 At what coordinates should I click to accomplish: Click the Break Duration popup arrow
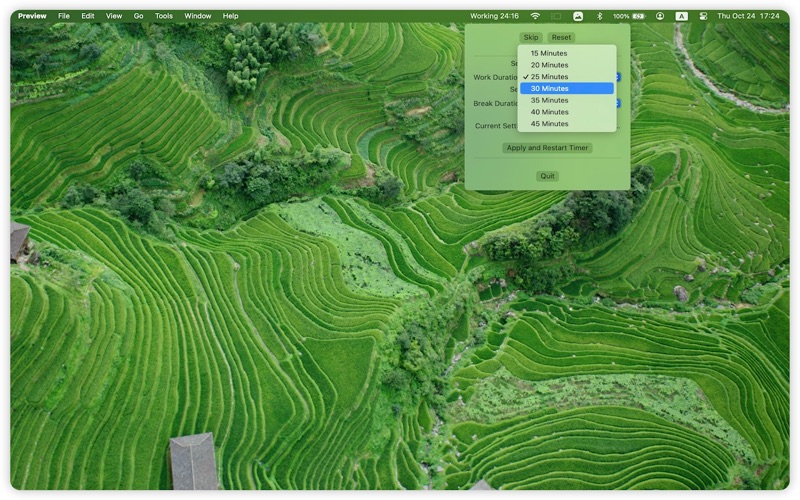click(x=618, y=104)
